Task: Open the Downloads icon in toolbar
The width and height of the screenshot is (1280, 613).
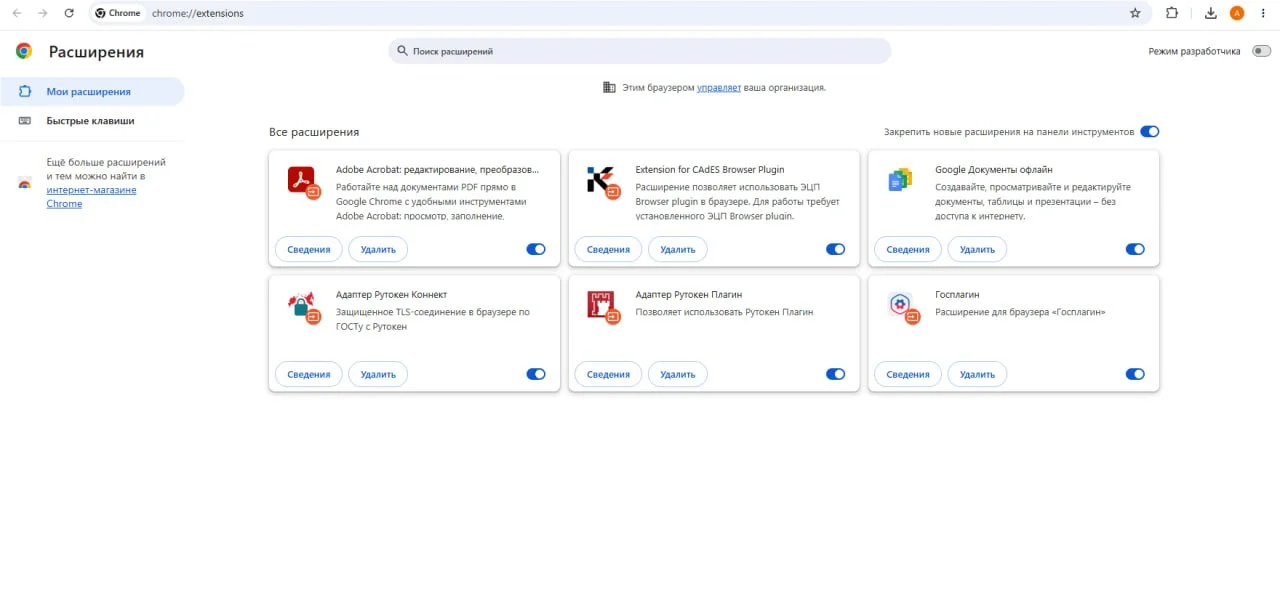Action: click(1211, 13)
